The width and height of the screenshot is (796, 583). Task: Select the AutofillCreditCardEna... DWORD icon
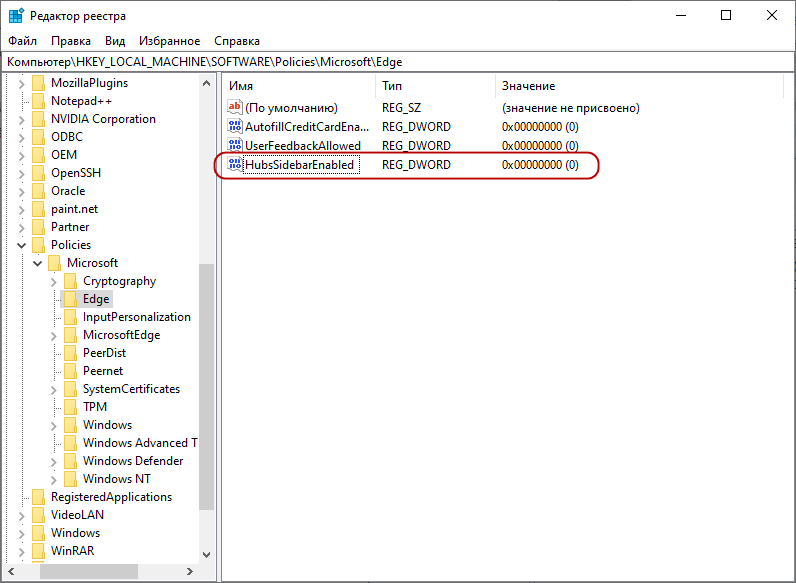tap(235, 126)
